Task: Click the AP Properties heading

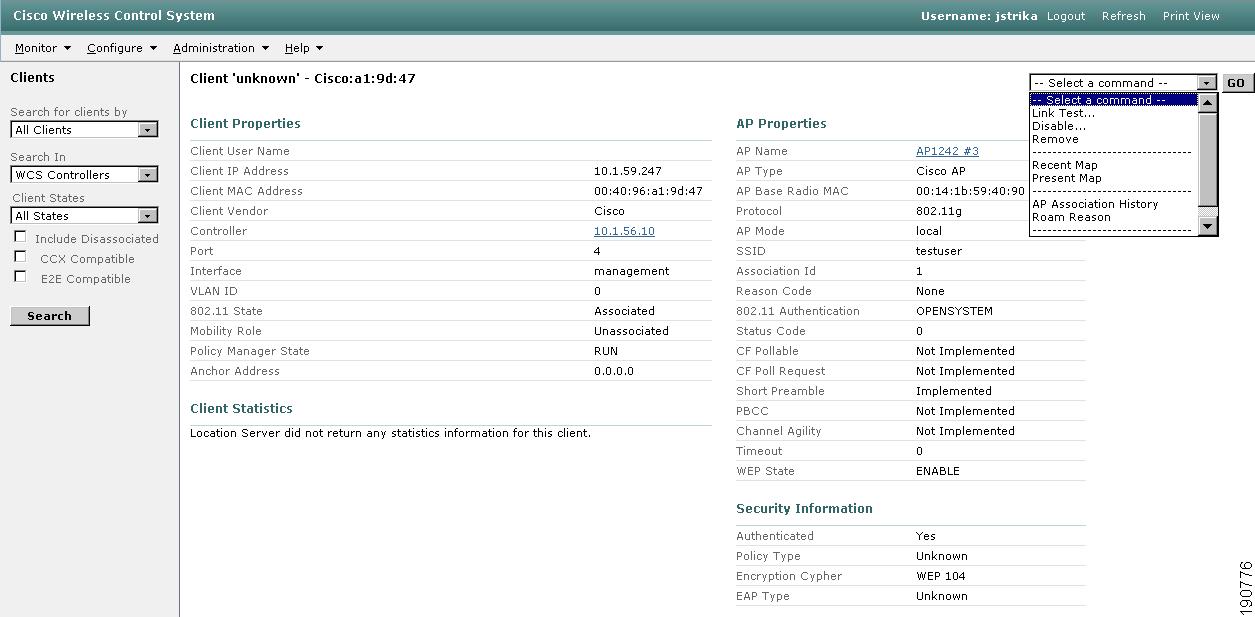Action: tap(781, 124)
